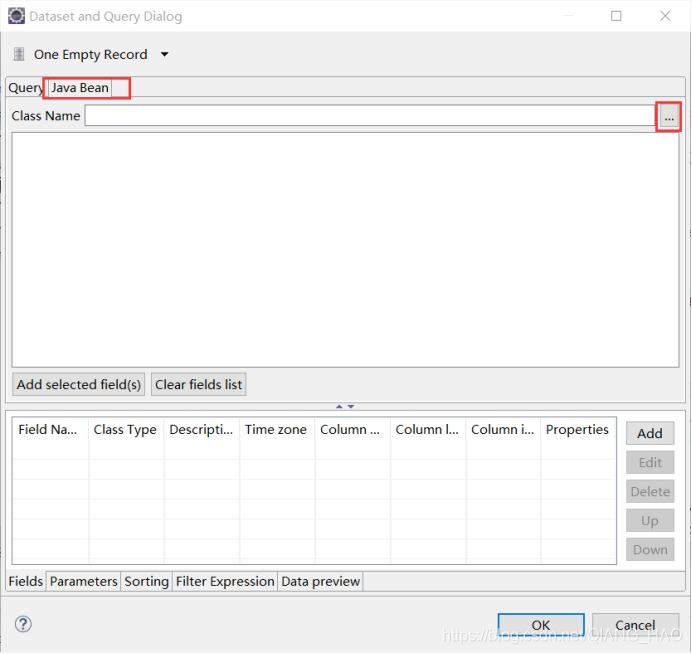Click the Cancel button

pos(635,625)
